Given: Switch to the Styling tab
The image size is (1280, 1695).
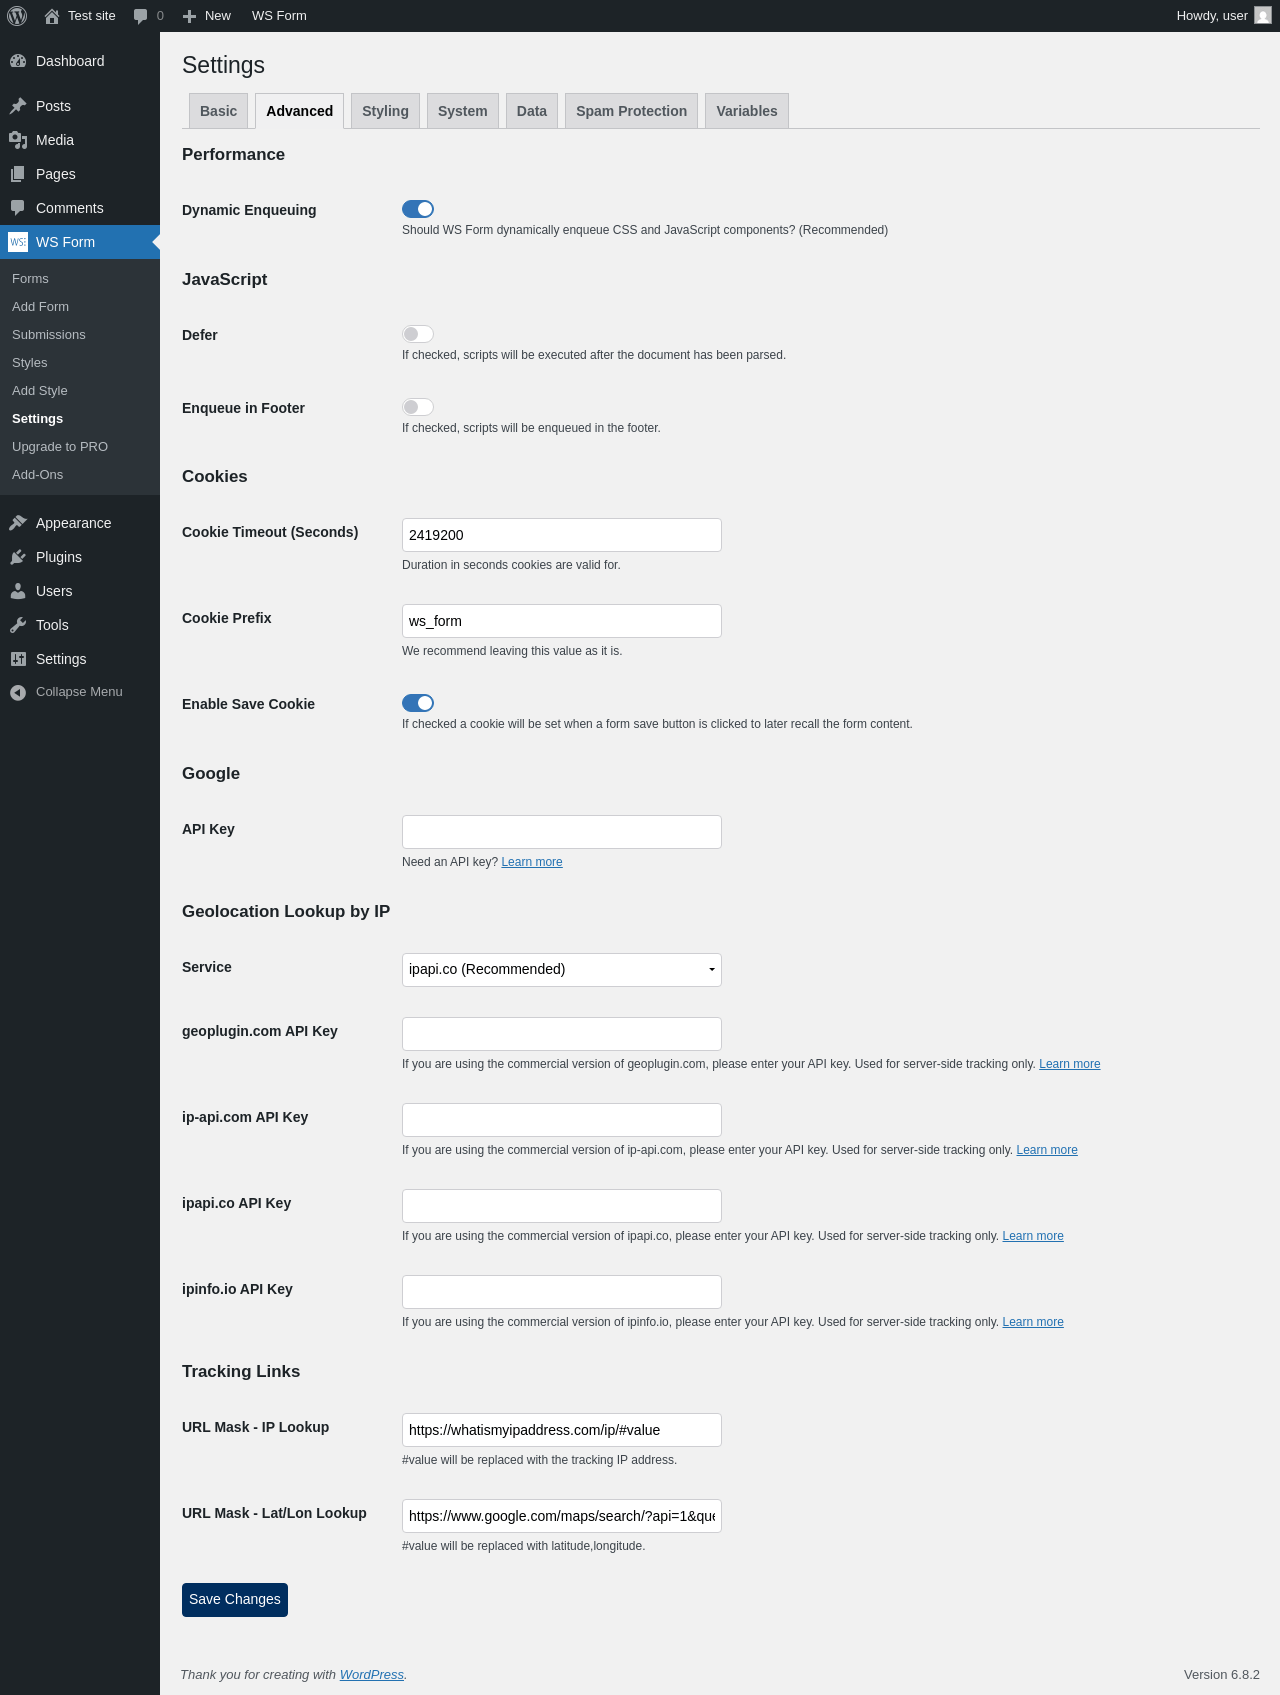Looking at the screenshot, I should [385, 111].
